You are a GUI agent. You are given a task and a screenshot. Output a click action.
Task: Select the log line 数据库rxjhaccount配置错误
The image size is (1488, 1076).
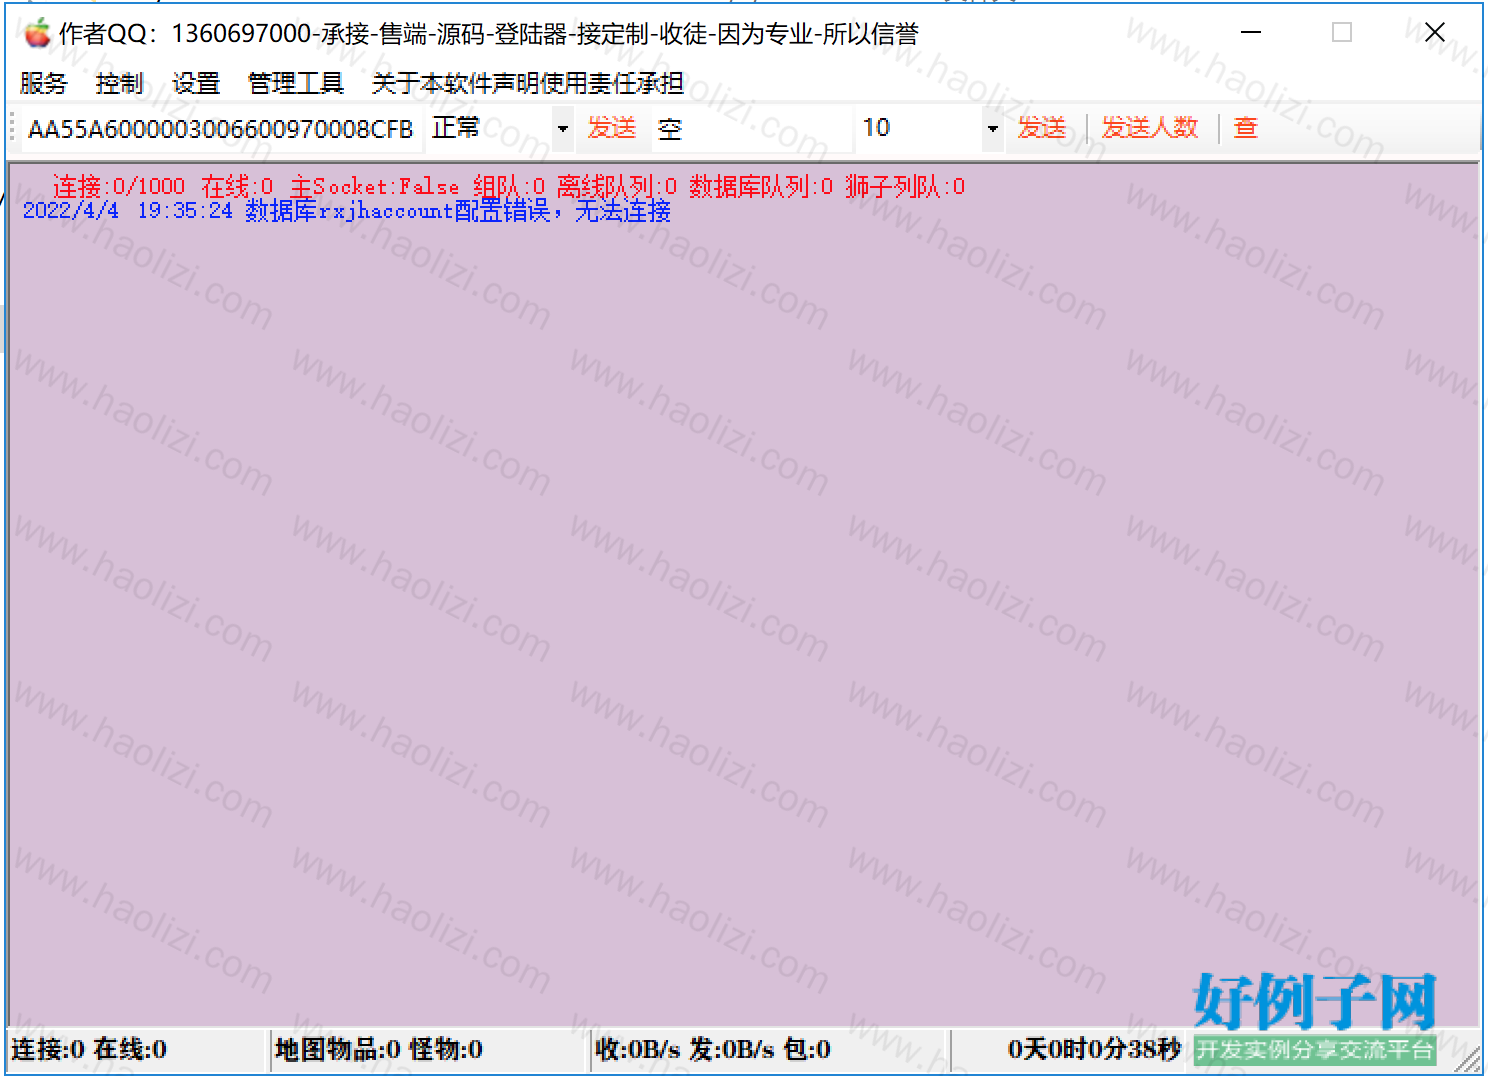(346, 210)
